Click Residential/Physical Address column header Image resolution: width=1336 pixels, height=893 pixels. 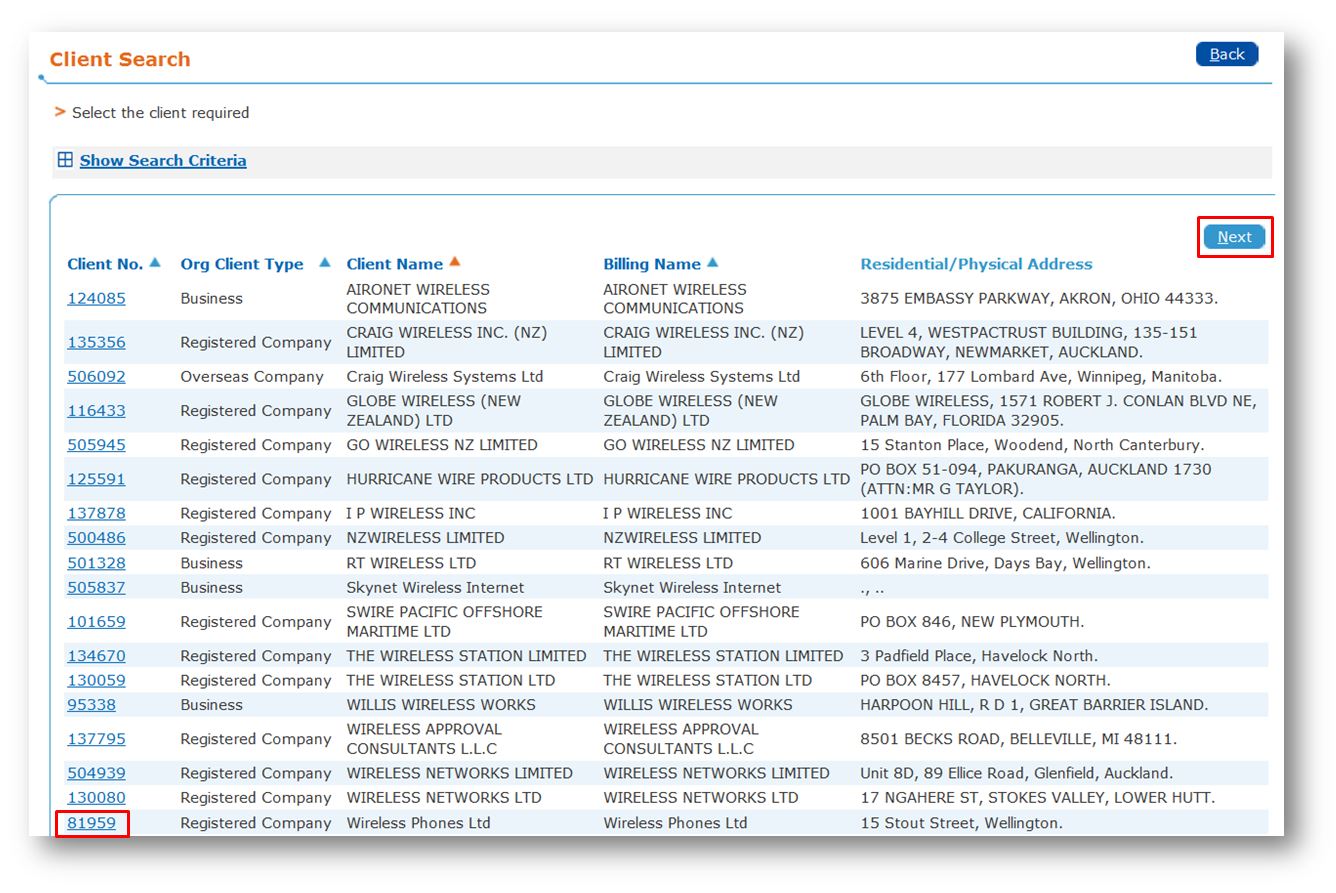click(976, 264)
